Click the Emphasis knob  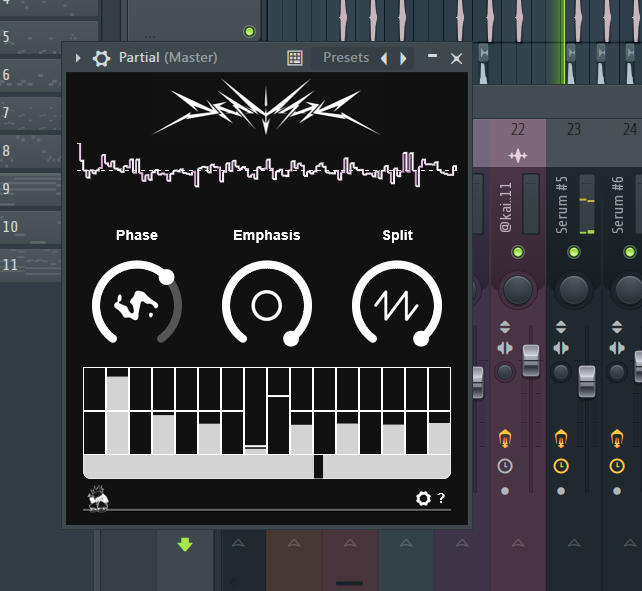click(x=267, y=304)
